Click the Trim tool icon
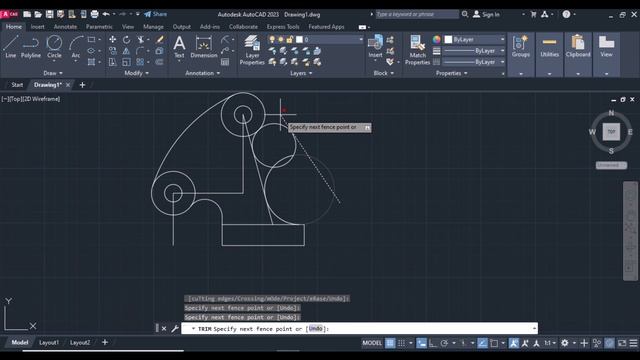640x360 pixels. (x=141, y=40)
